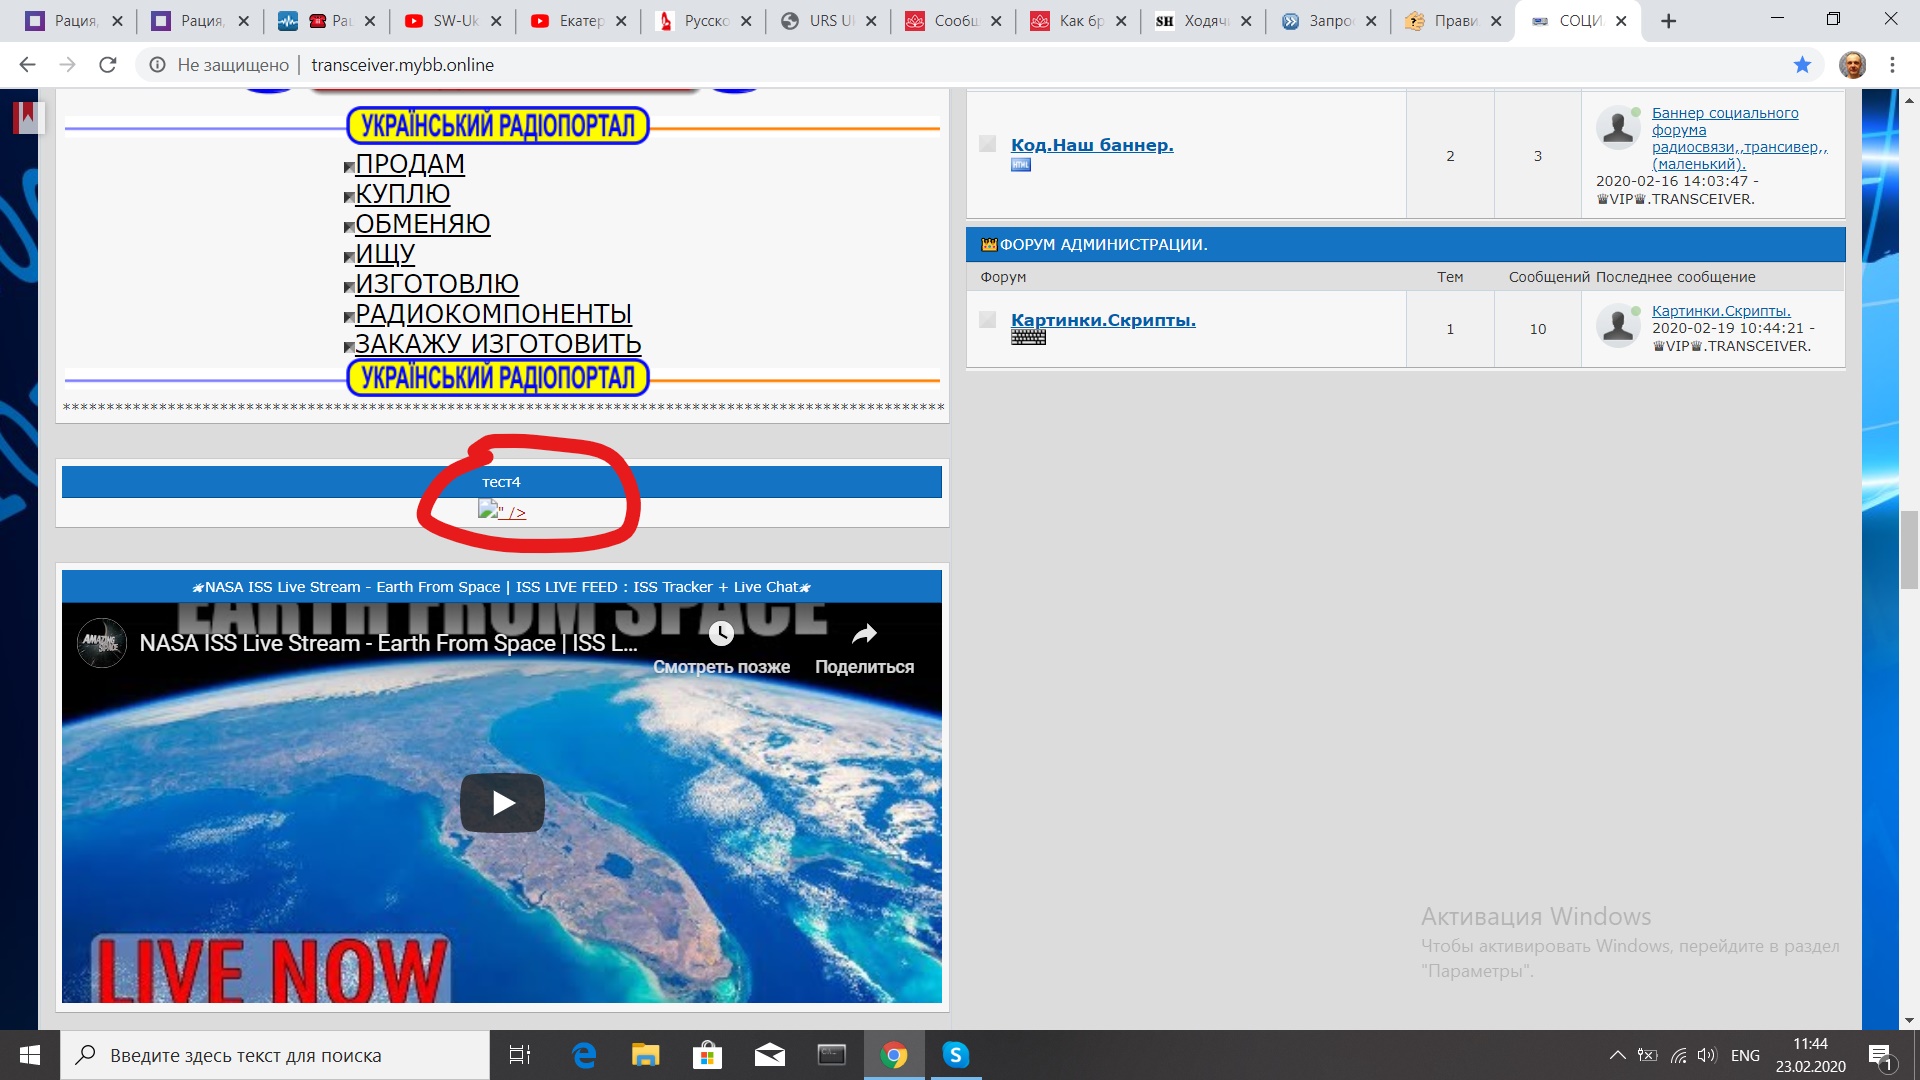This screenshot has height=1080, width=1920.
Task: Click the top УКРАЇНСЬКИЙ РАДІОПОРТАЛ banner
Action: pos(498,126)
